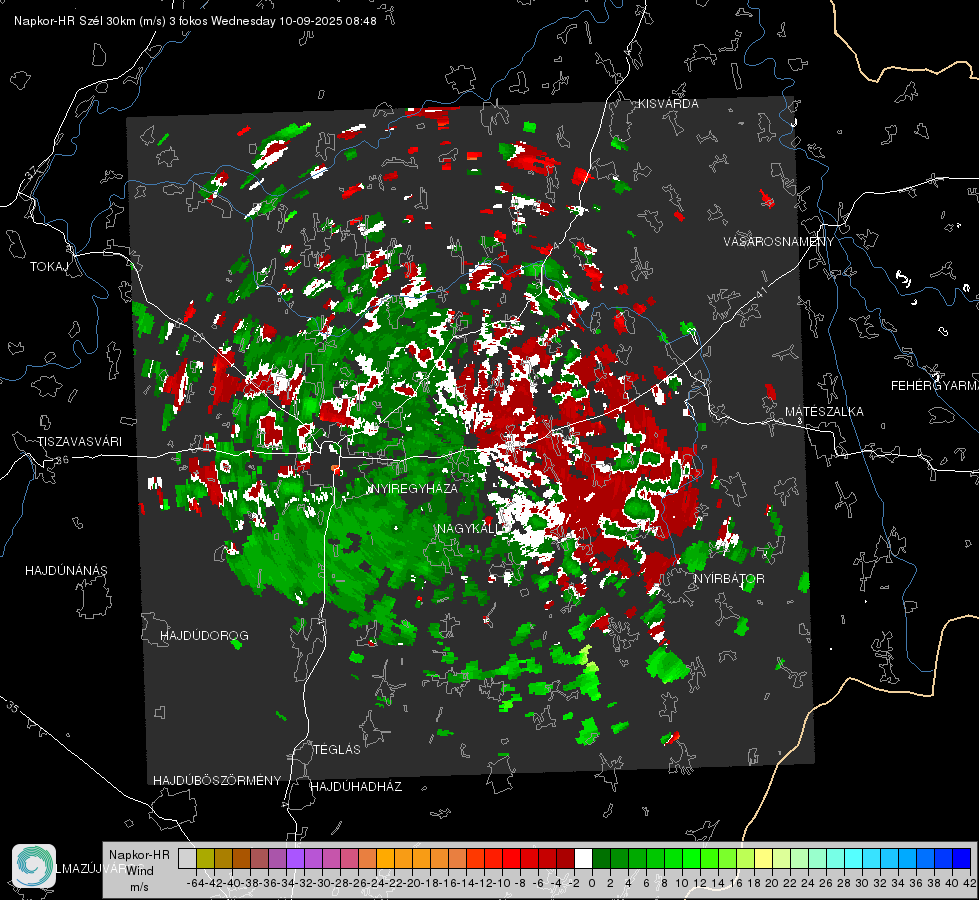
Task: Pick the bright red swatch between -10 and -8
Action: (x=511, y=858)
